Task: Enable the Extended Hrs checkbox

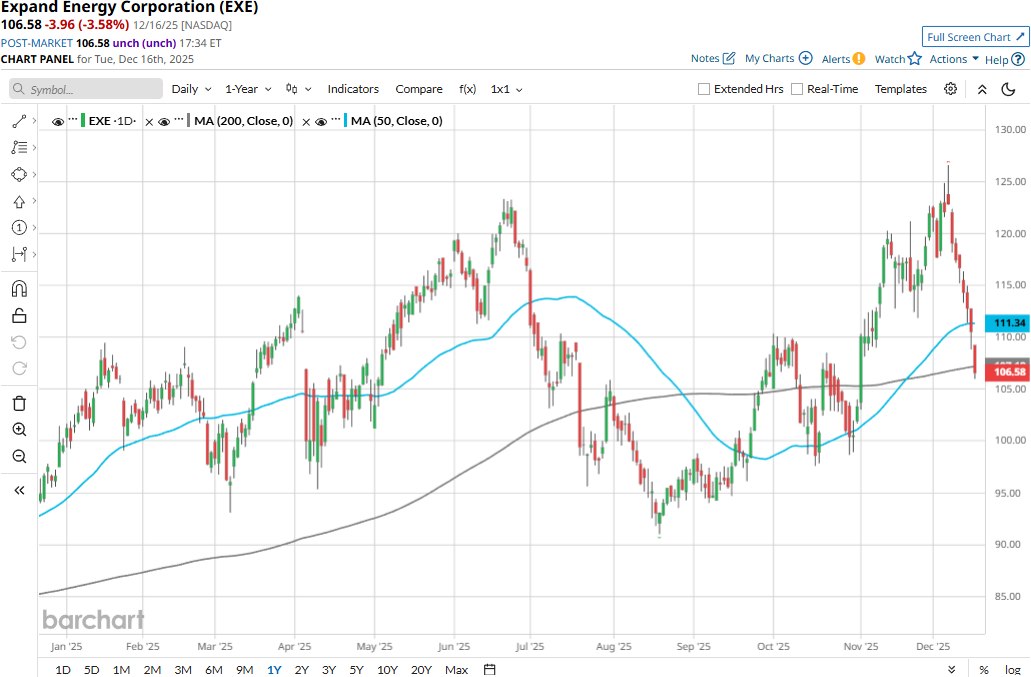Action: click(x=704, y=89)
